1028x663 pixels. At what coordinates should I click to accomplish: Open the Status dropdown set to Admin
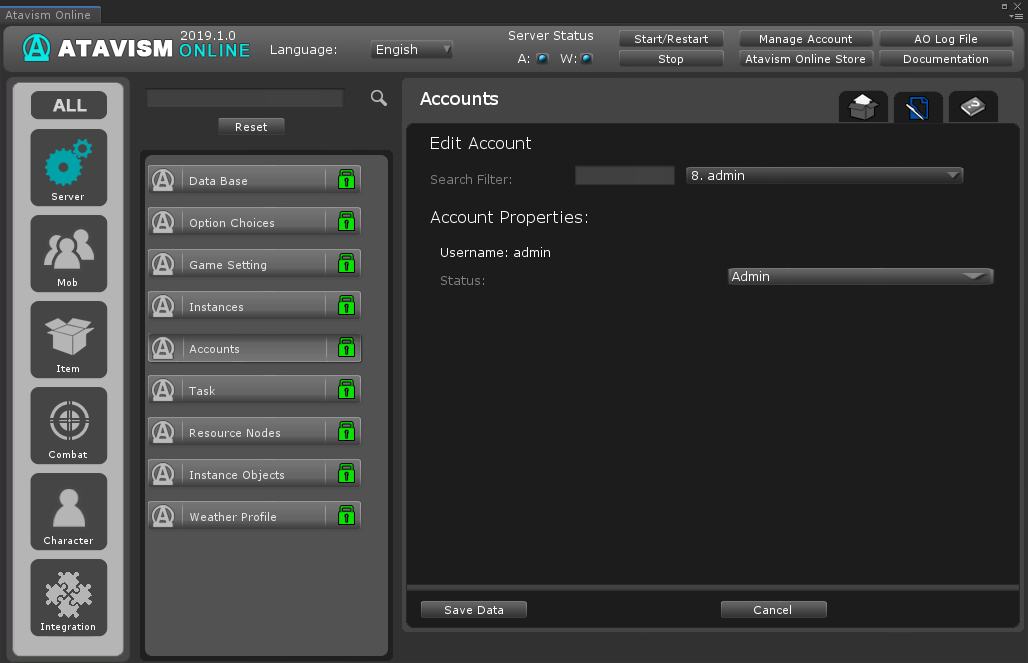click(860, 277)
